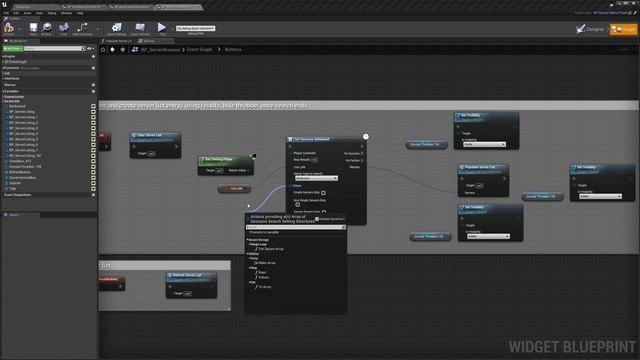
Task: Click the Save toolbar icon
Action: point(33,28)
